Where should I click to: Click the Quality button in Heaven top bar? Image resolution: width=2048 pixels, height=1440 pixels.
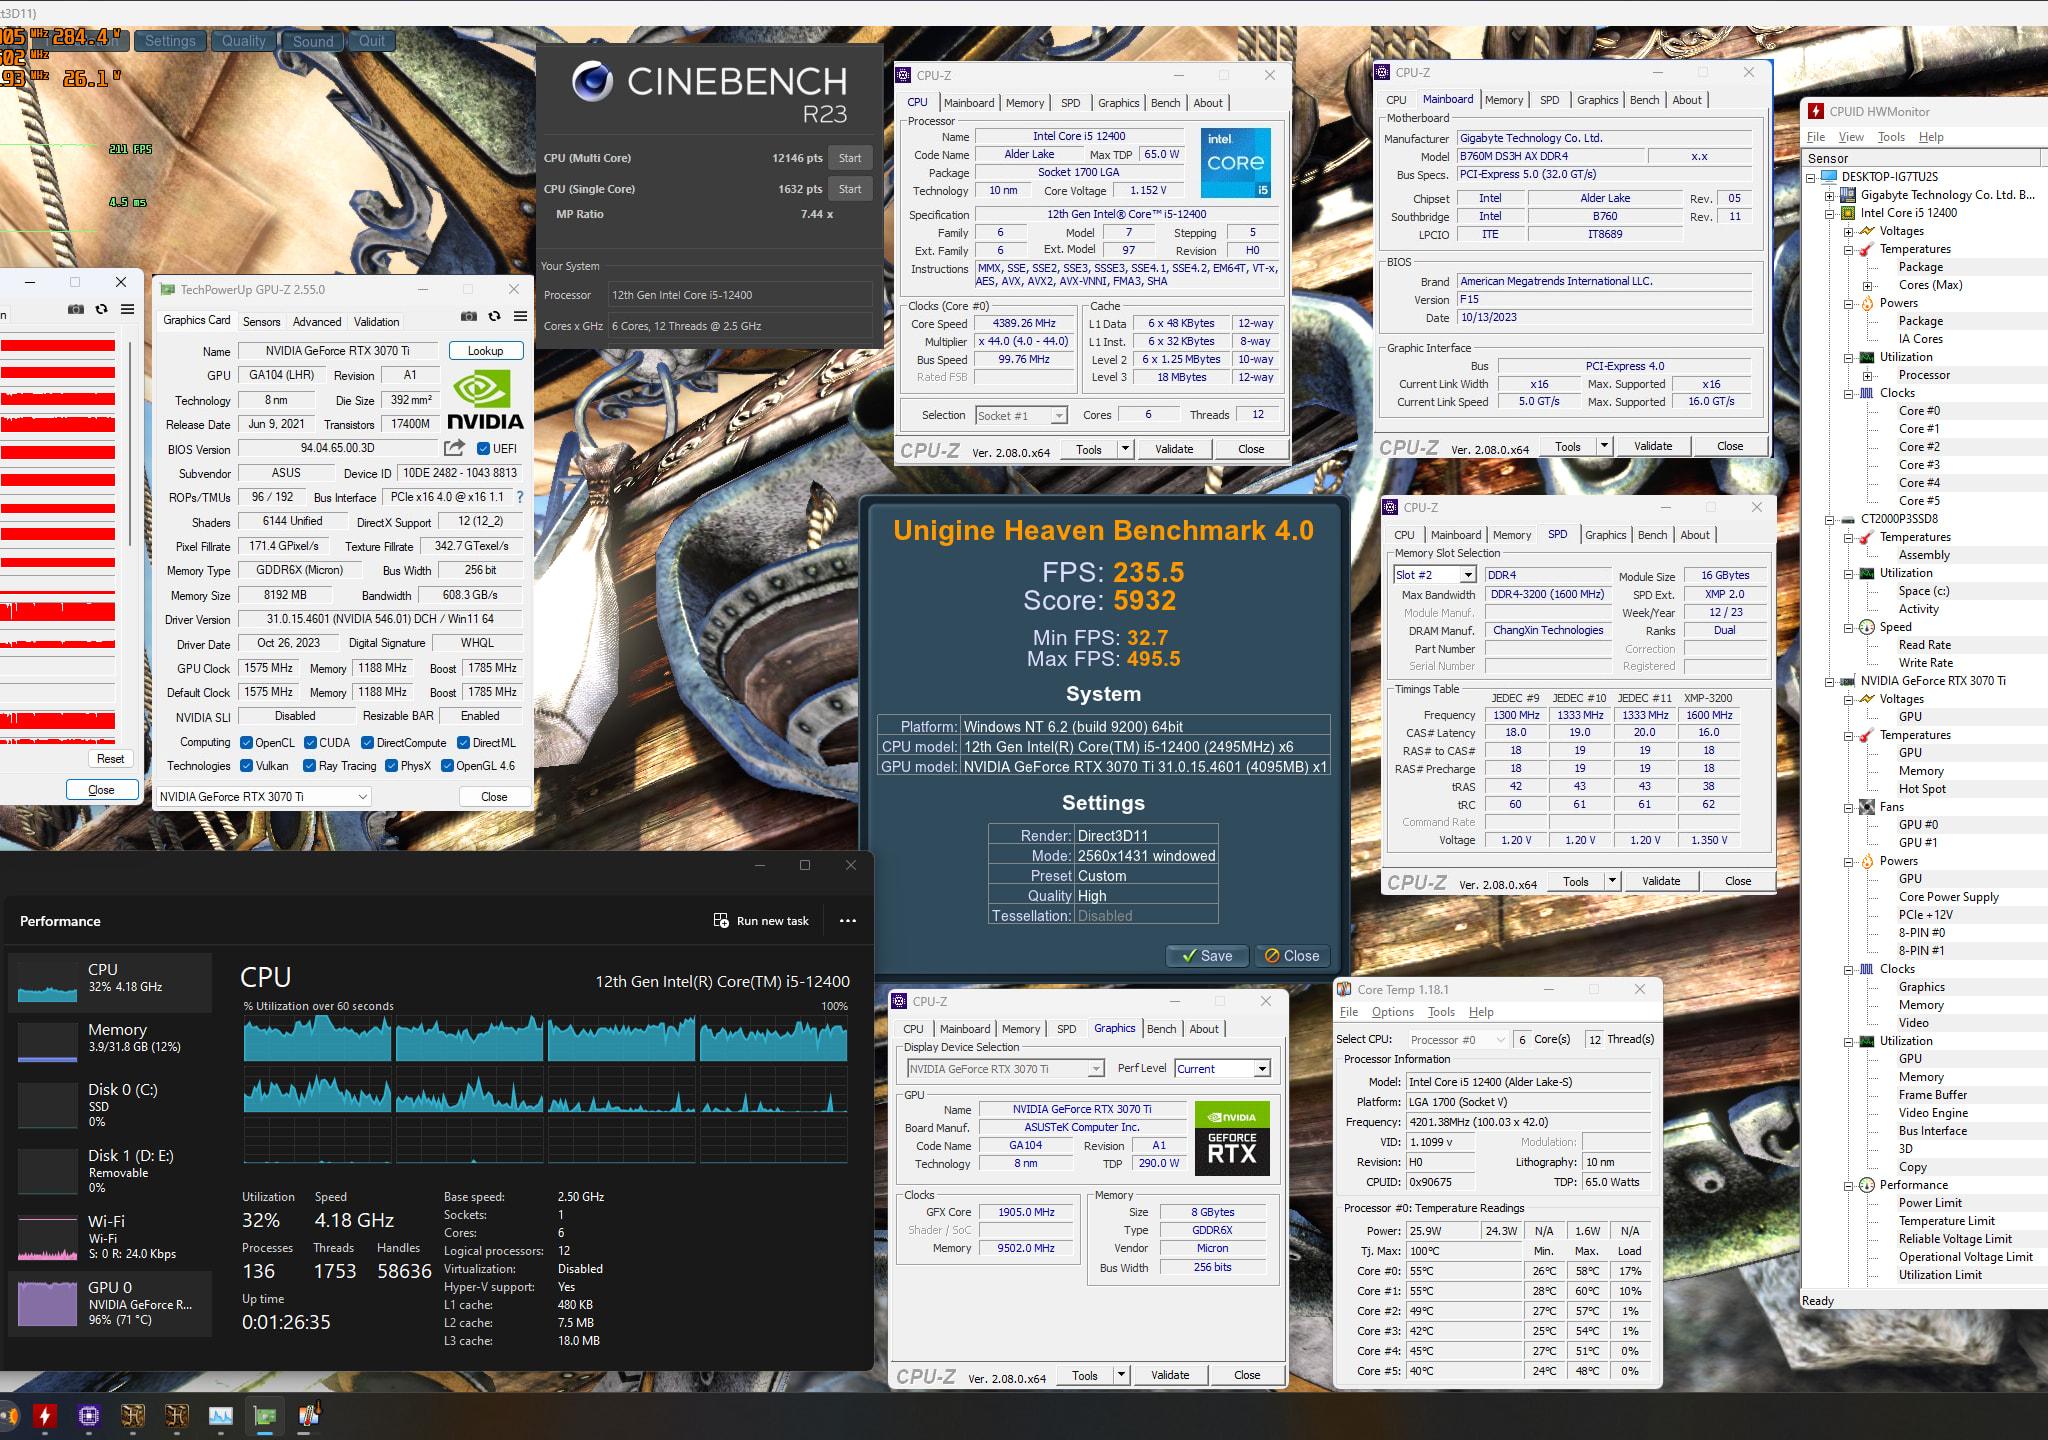(243, 41)
